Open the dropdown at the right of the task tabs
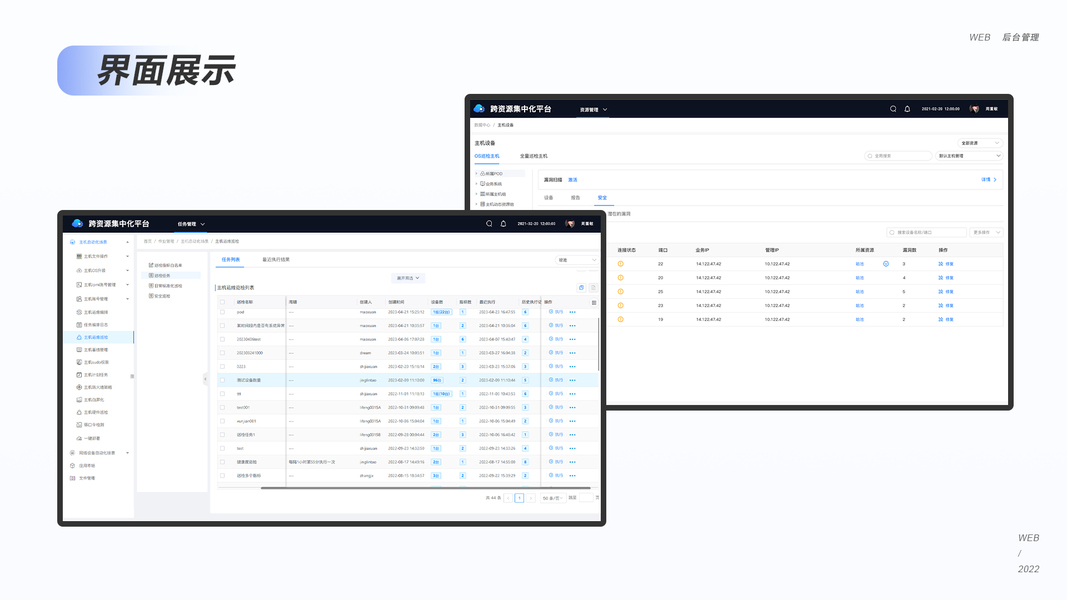This screenshot has width=1067, height=600. [x=577, y=260]
